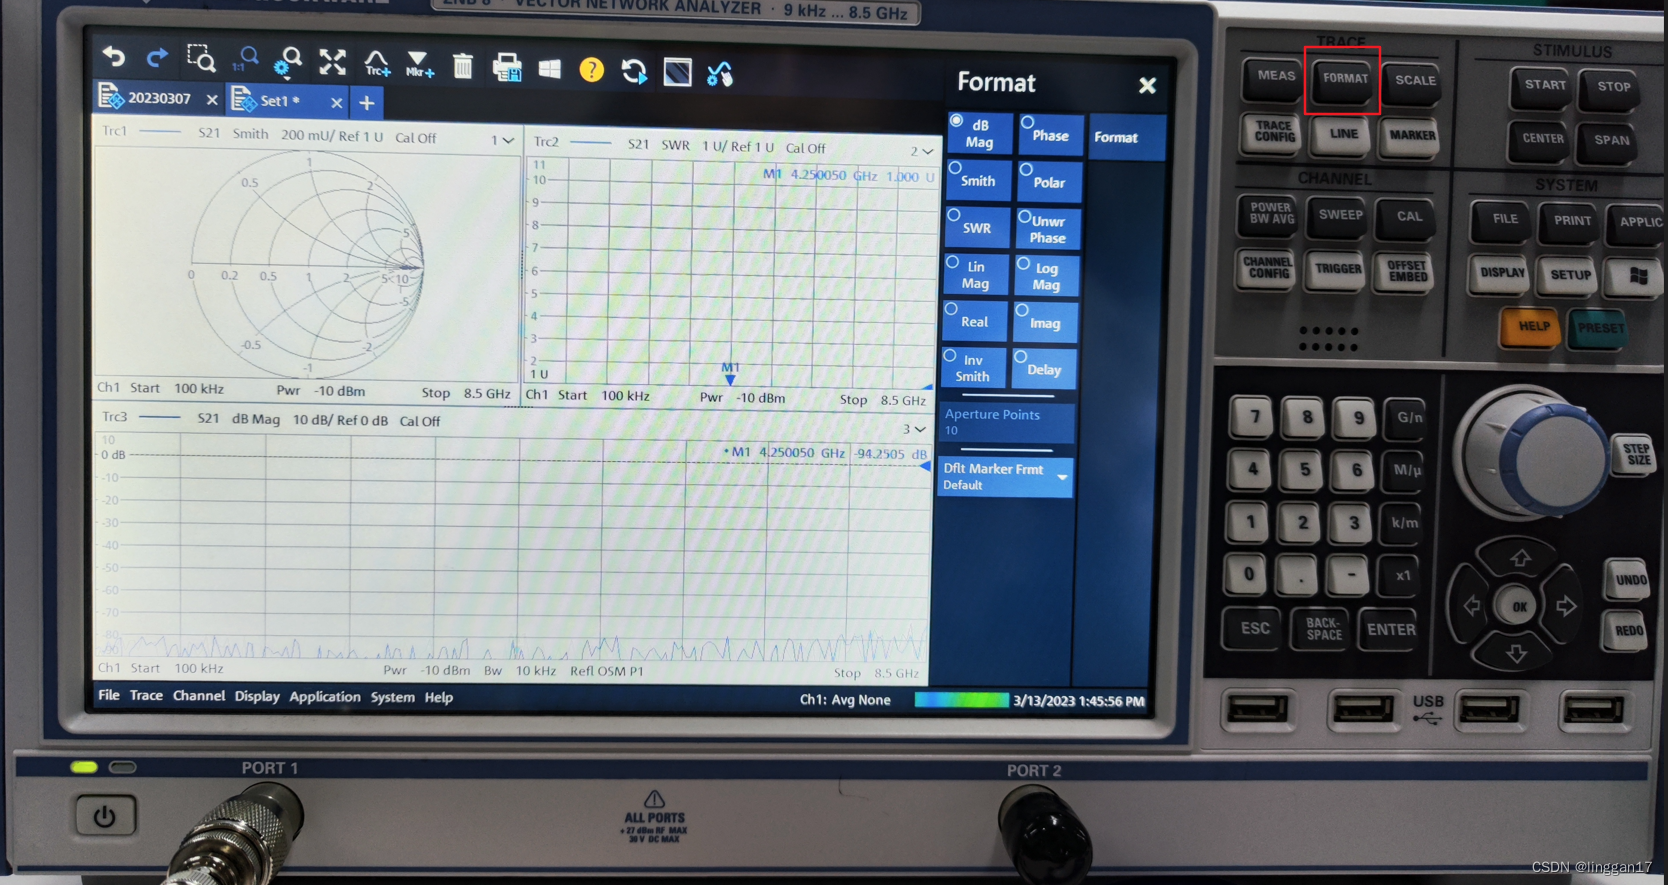This screenshot has height=885, width=1668.
Task: Open the Display menu
Action: (257, 696)
